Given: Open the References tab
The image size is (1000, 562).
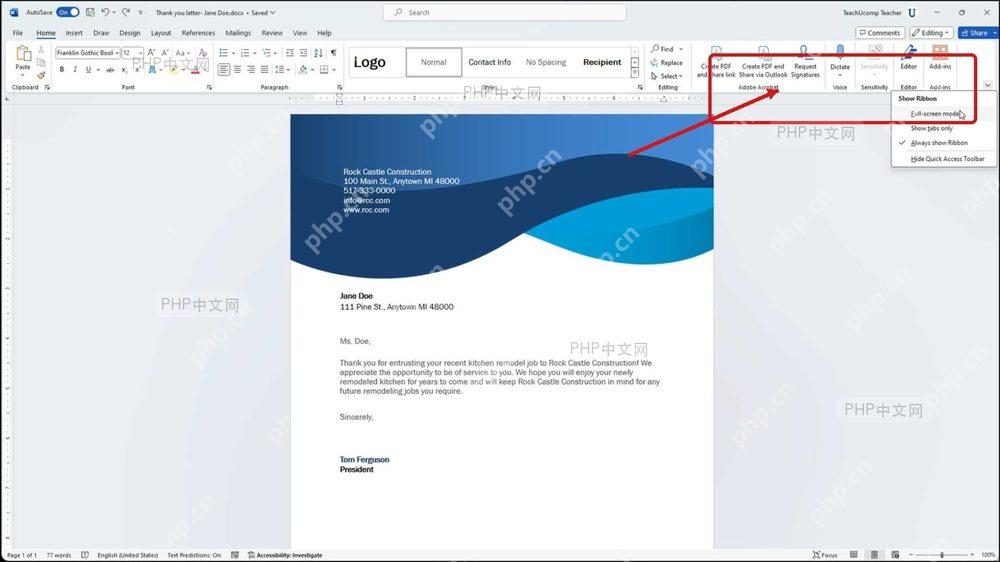Looking at the screenshot, I should [198, 33].
